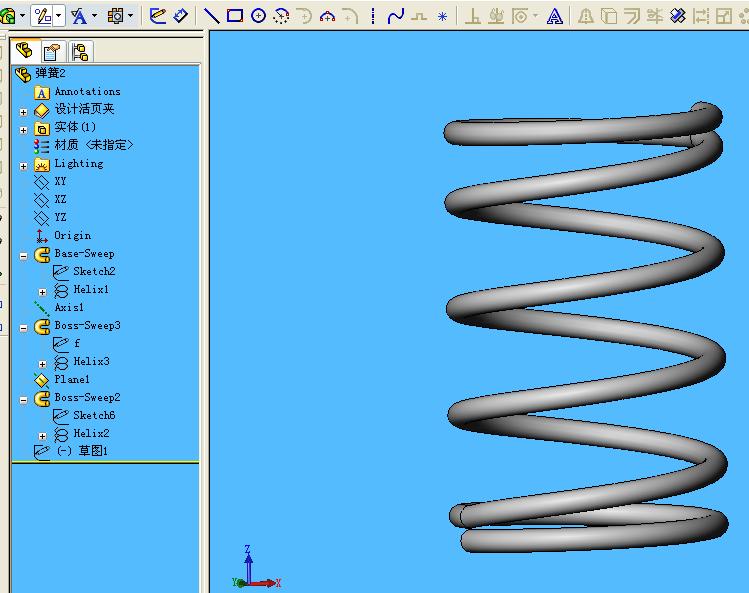This screenshot has height=593, width=749.
Task: Click the Sketch pencil icon
Action: click(158, 16)
